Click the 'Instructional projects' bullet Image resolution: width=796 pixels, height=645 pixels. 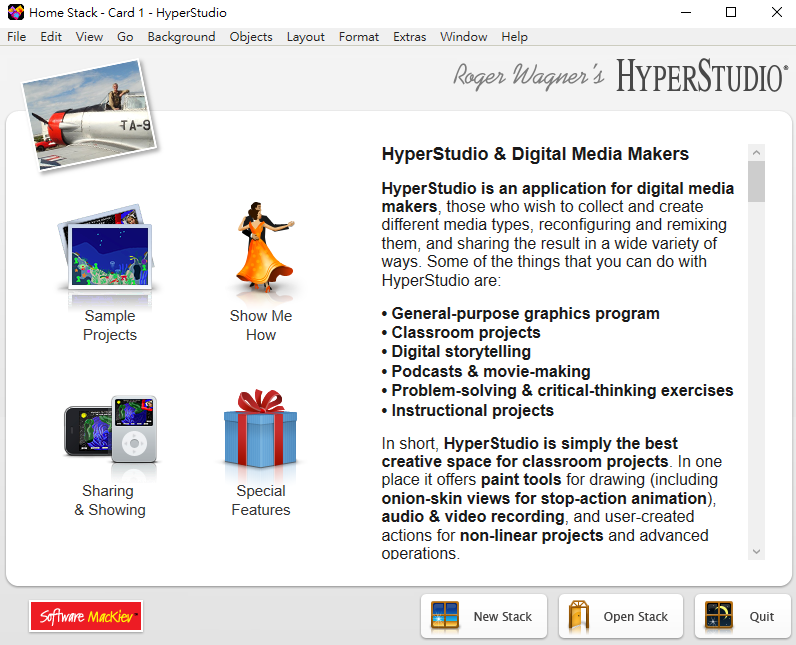click(468, 411)
